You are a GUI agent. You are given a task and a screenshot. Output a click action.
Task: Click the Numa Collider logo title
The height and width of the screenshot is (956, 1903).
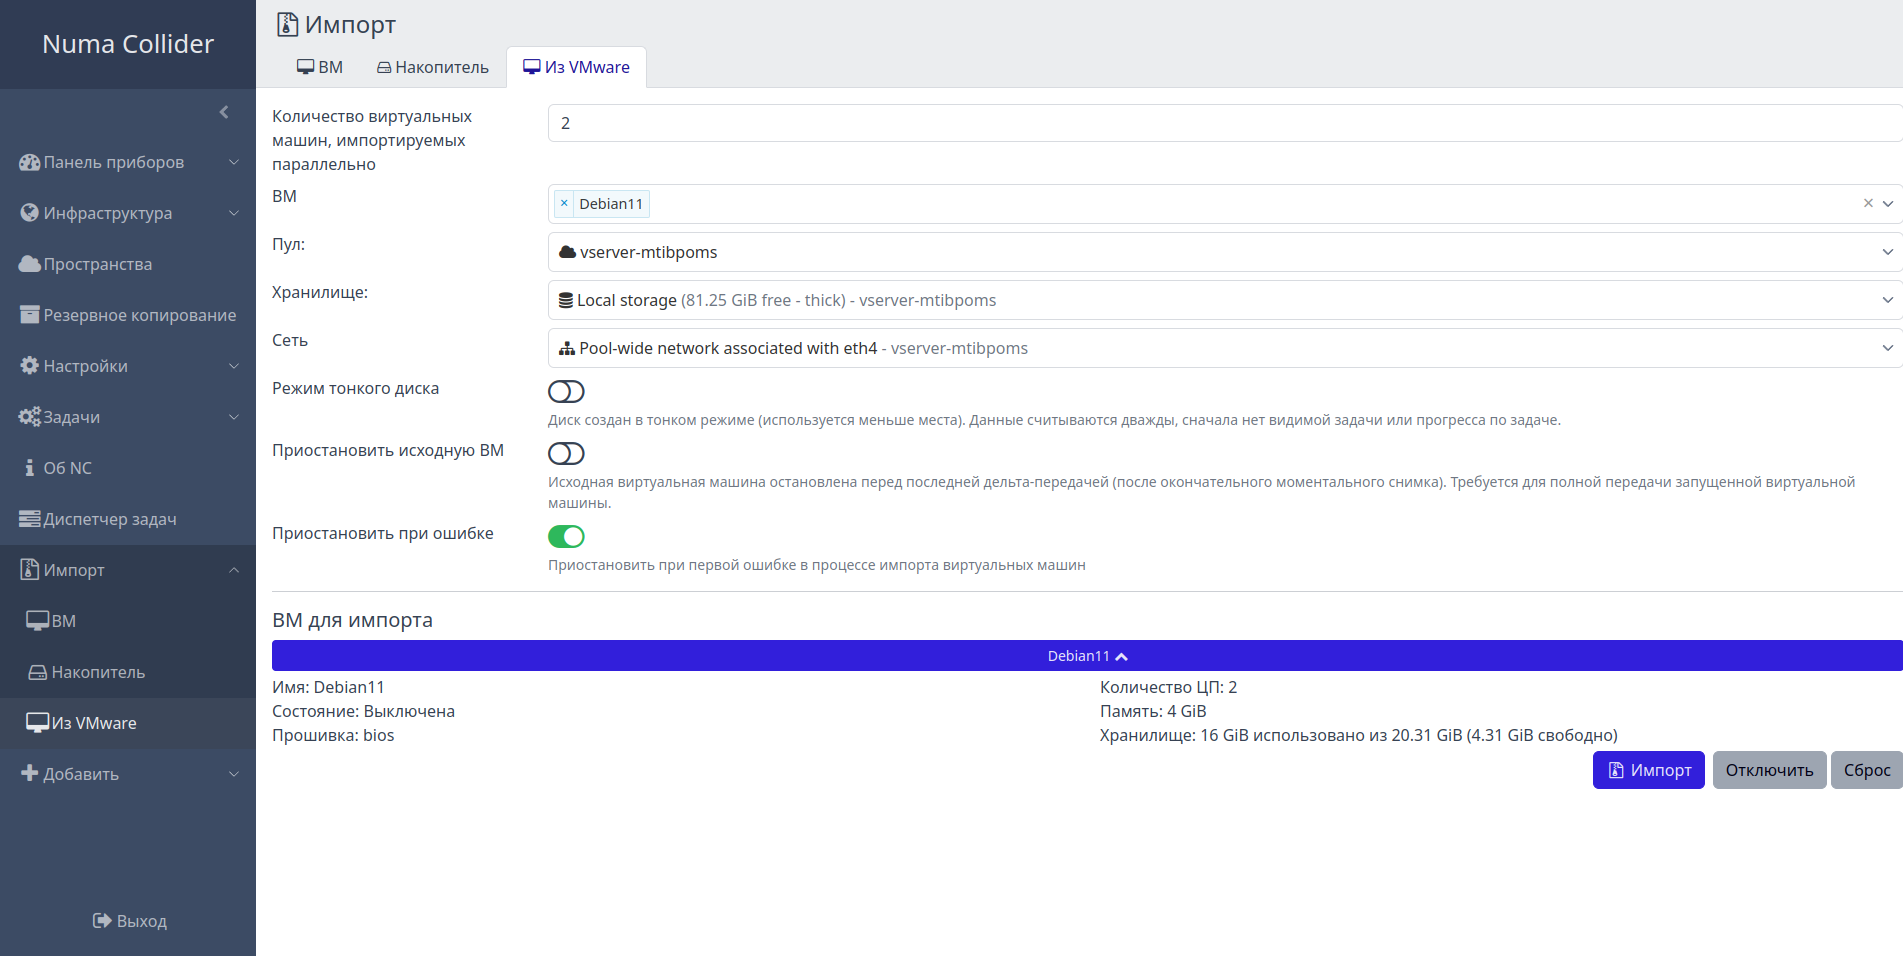[128, 44]
